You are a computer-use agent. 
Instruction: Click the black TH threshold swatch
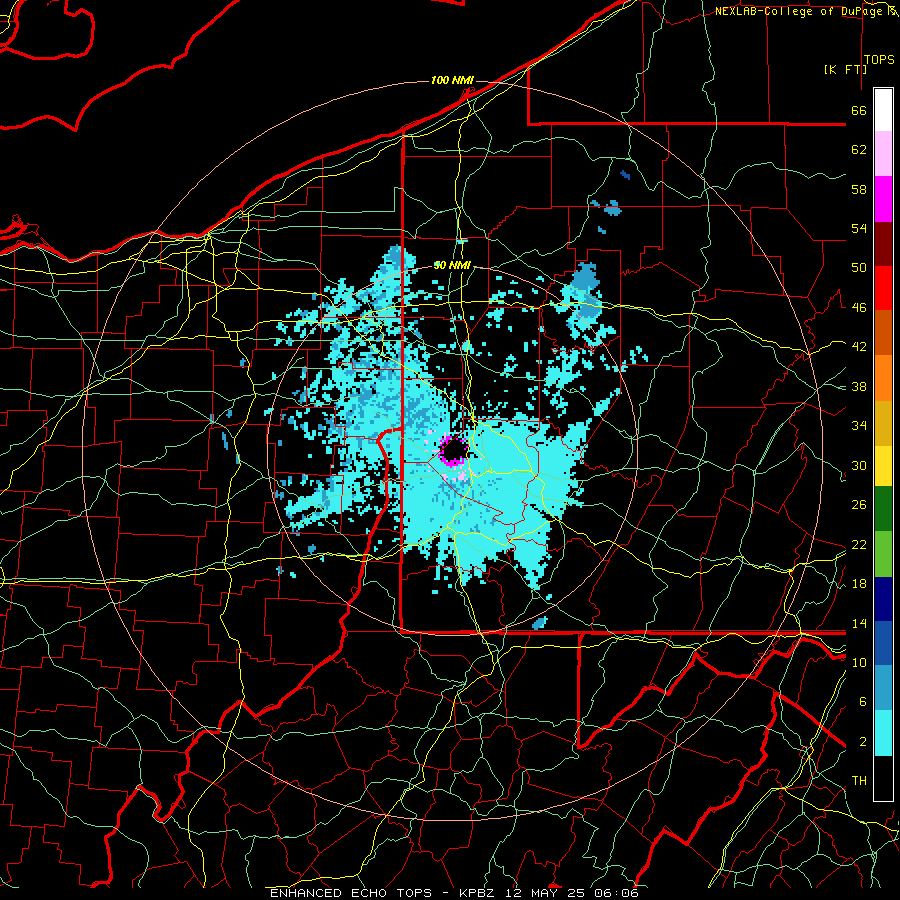(883, 778)
